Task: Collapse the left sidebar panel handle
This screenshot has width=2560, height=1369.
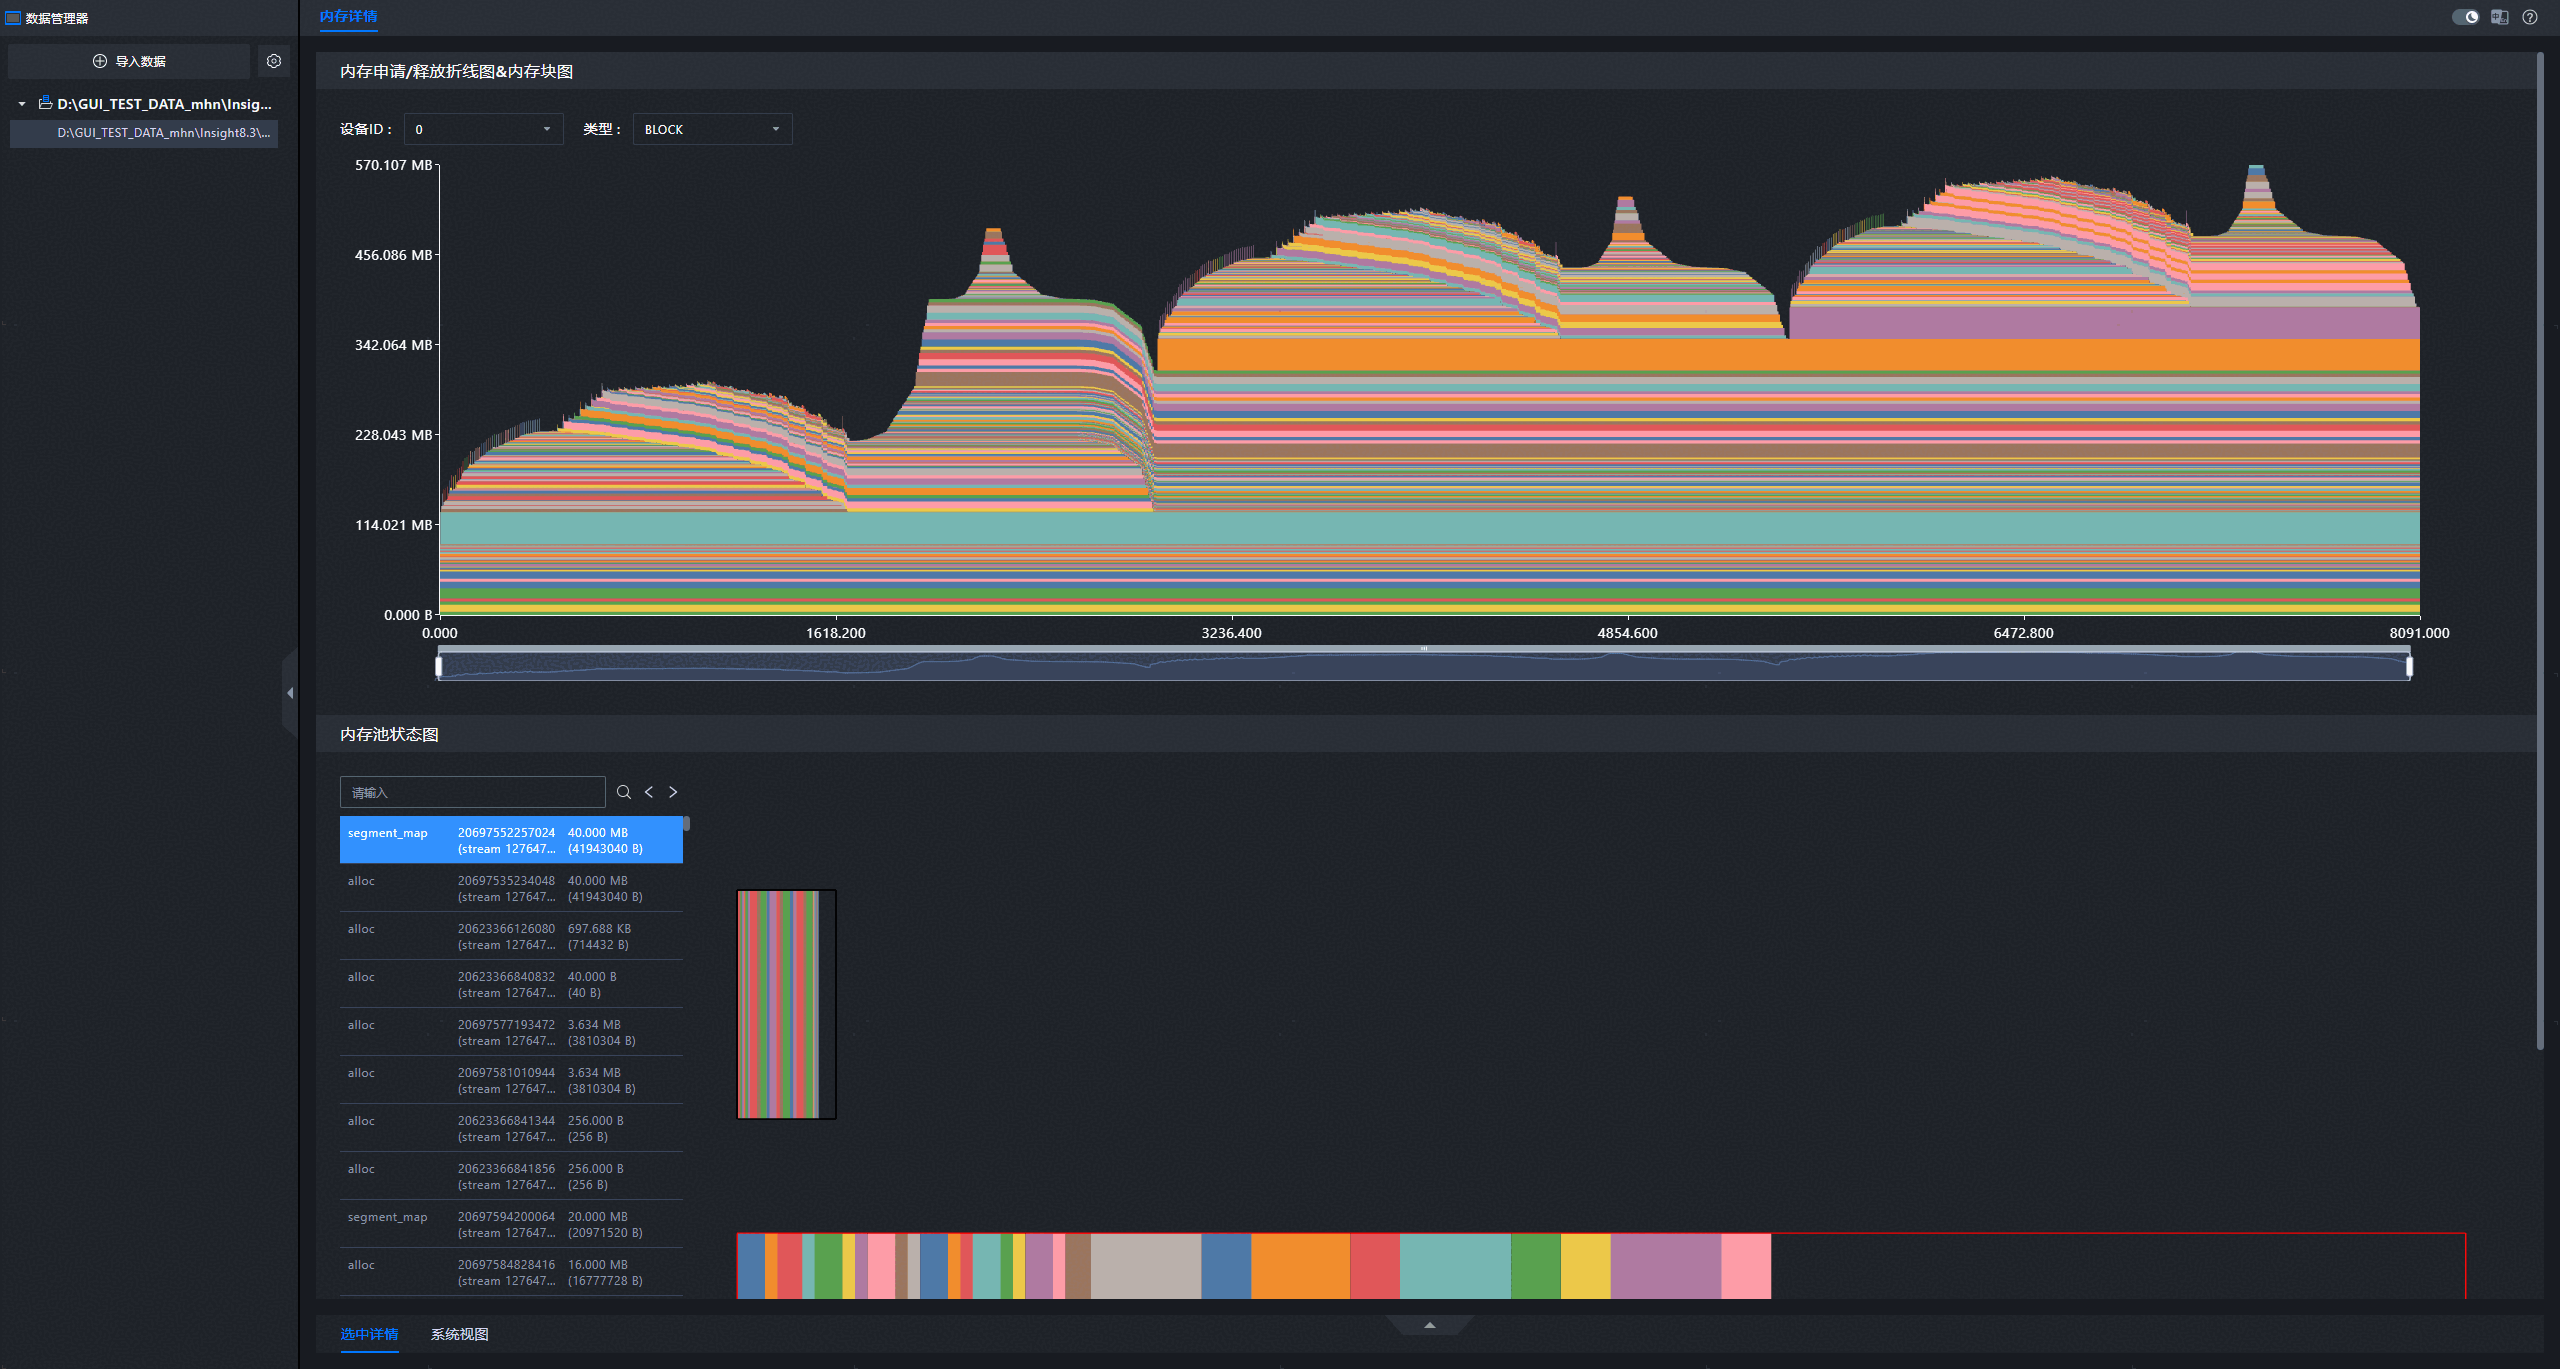Action: (290, 693)
